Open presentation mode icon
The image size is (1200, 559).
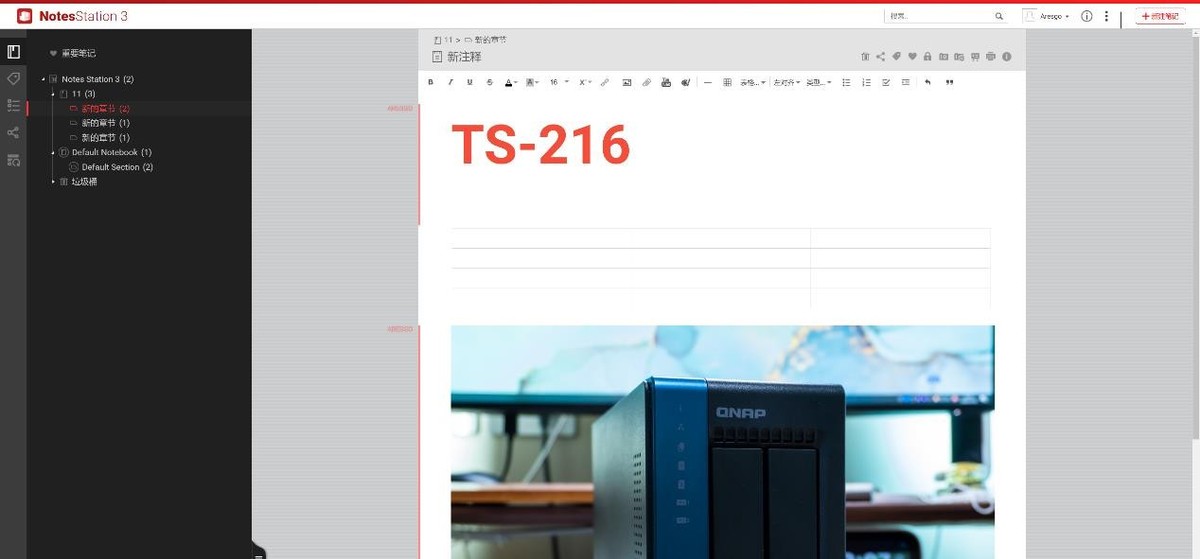point(975,57)
